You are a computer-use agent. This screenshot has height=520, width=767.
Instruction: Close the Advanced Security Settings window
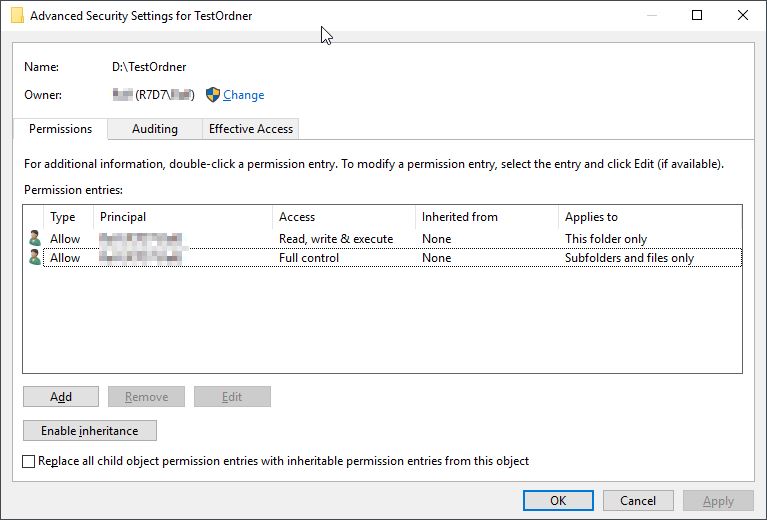click(742, 15)
